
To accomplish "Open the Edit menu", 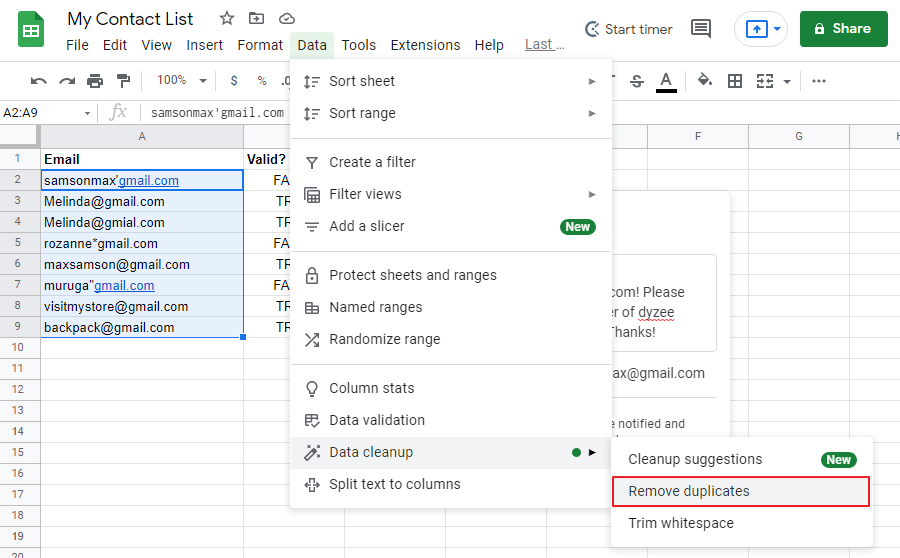I will coord(115,45).
